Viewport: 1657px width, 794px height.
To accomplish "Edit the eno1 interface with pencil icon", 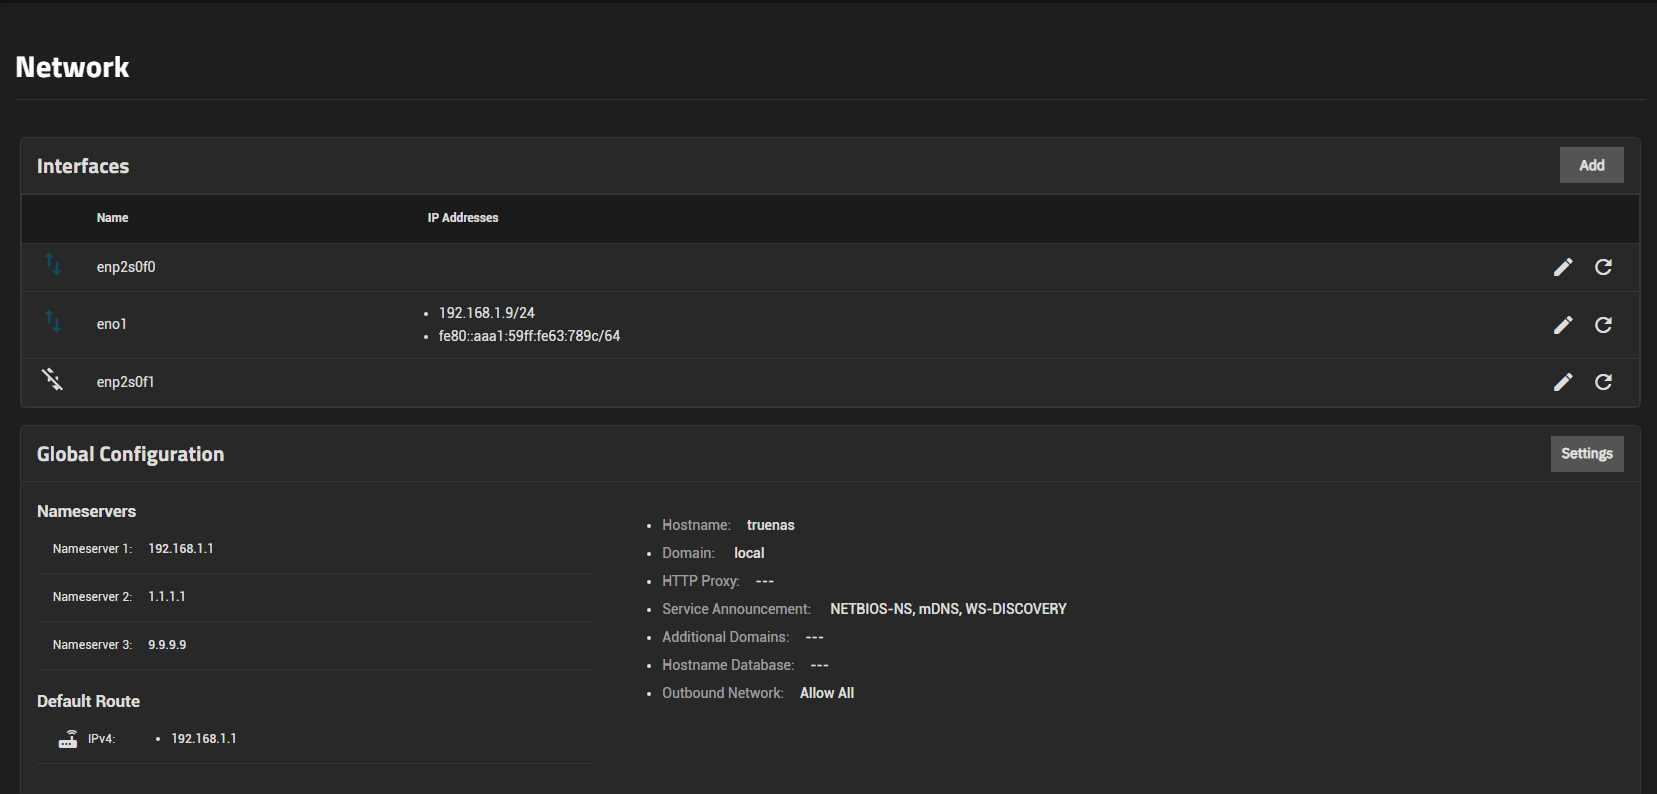I will pos(1563,325).
